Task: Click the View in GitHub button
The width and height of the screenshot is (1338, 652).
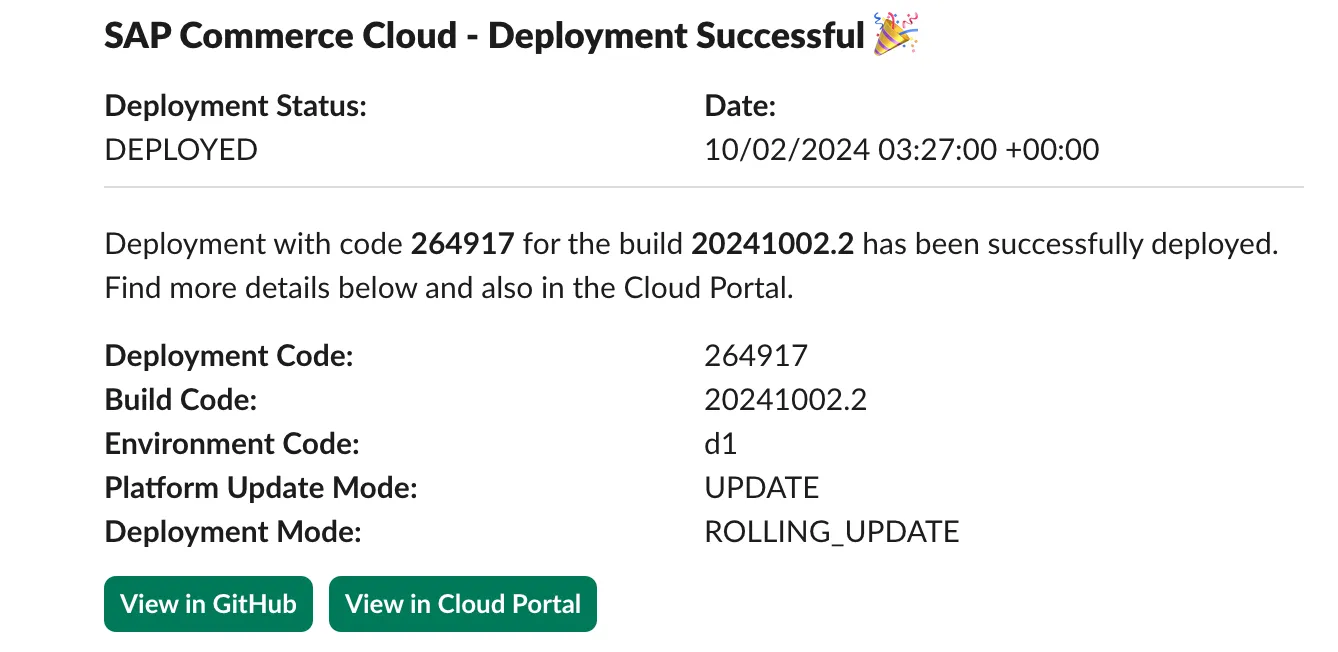Action: (x=208, y=604)
